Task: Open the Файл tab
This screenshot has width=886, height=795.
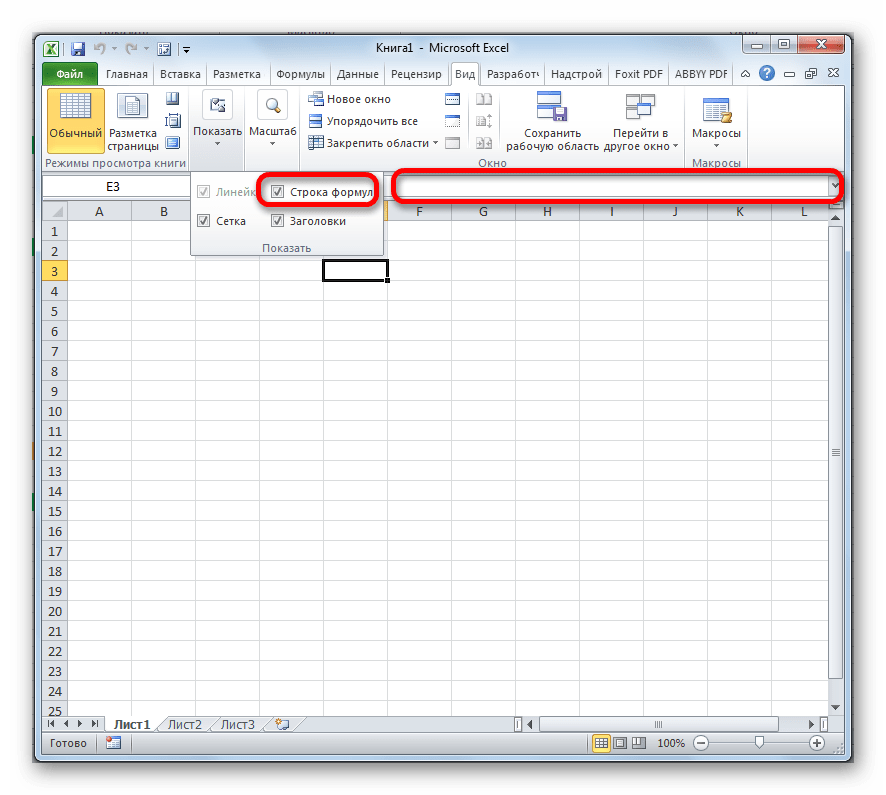Action: pyautogui.click(x=70, y=74)
